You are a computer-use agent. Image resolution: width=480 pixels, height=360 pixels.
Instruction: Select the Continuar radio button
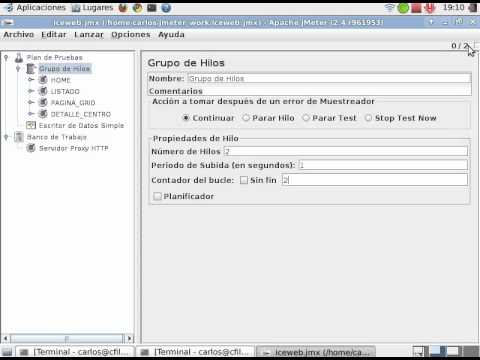186,118
